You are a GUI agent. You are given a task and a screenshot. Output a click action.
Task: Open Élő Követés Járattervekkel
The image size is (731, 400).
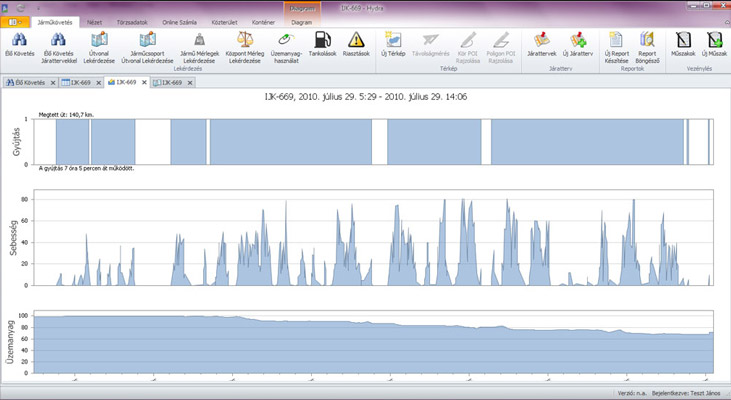[x=59, y=48]
